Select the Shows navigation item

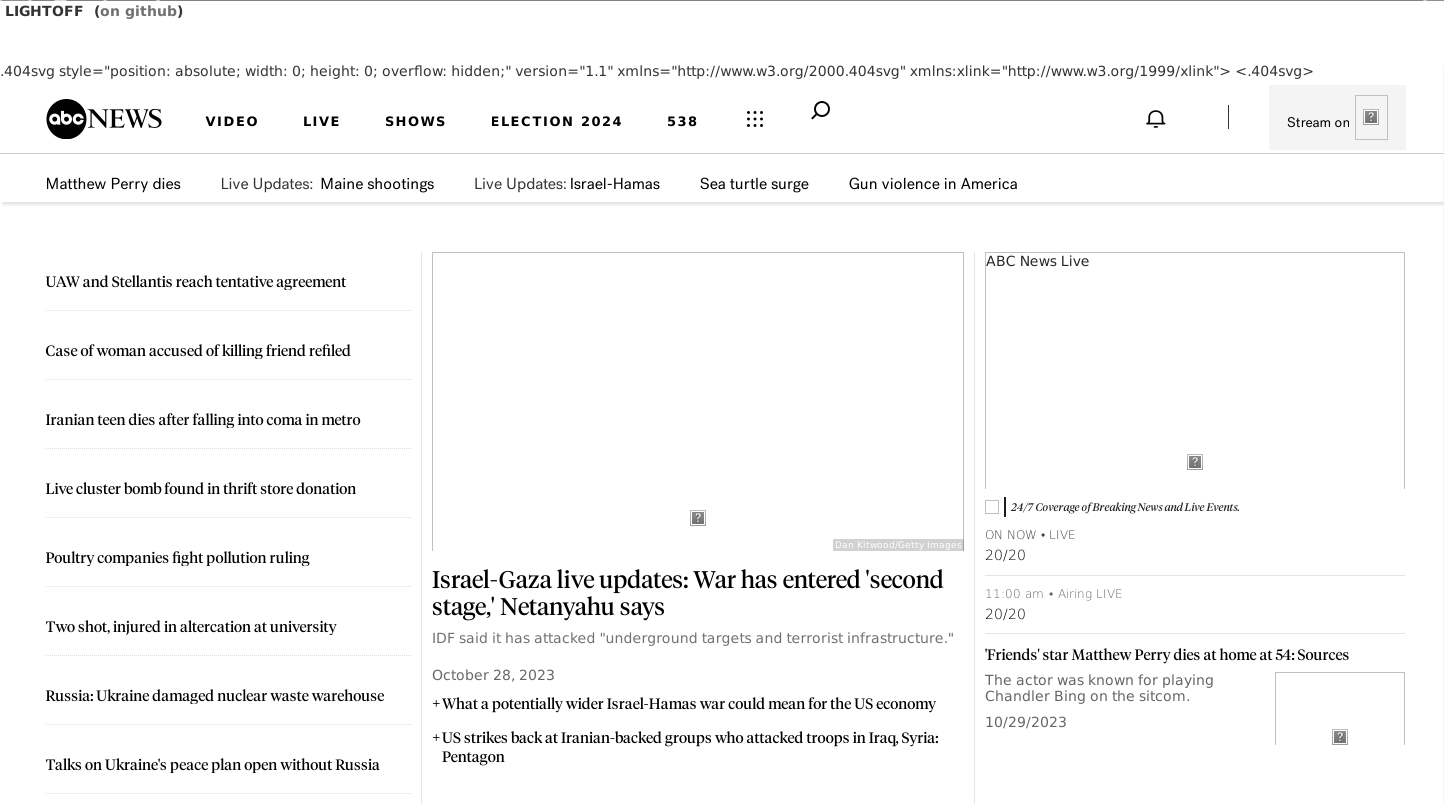click(415, 121)
